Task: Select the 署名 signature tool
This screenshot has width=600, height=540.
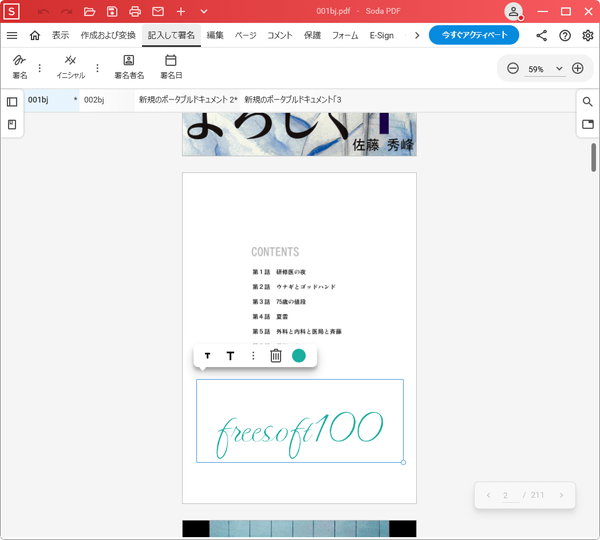Action: pos(20,67)
